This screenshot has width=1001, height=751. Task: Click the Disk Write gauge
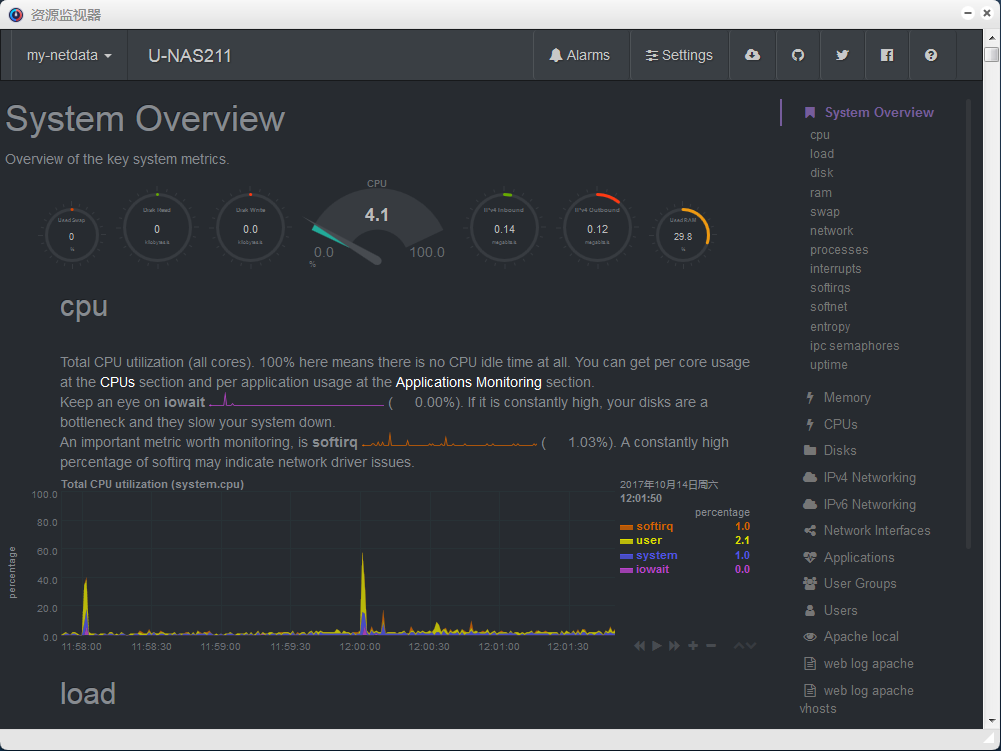coord(250,228)
